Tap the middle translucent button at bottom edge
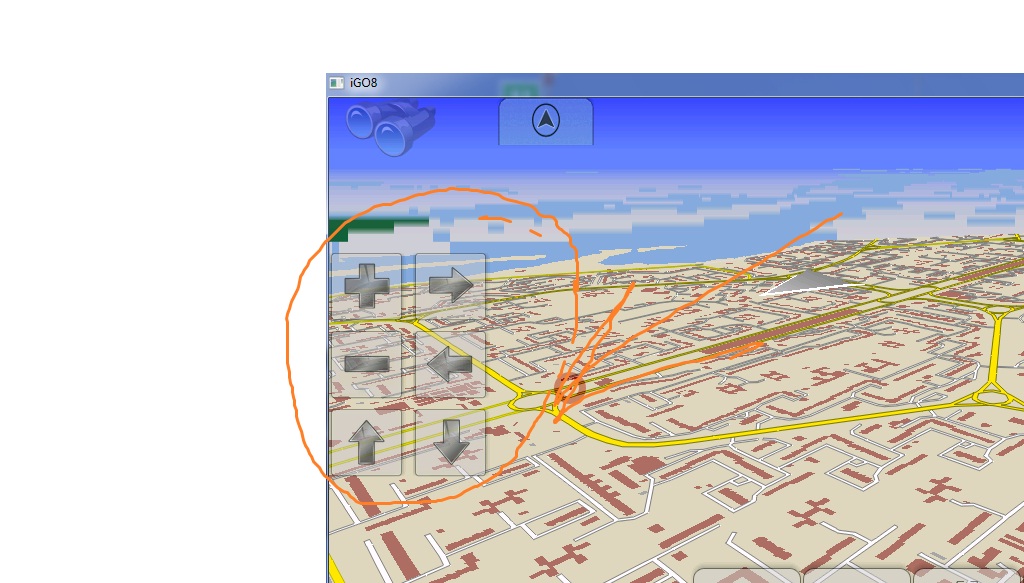The height and width of the screenshot is (583, 1024). [x=856, y=575]
